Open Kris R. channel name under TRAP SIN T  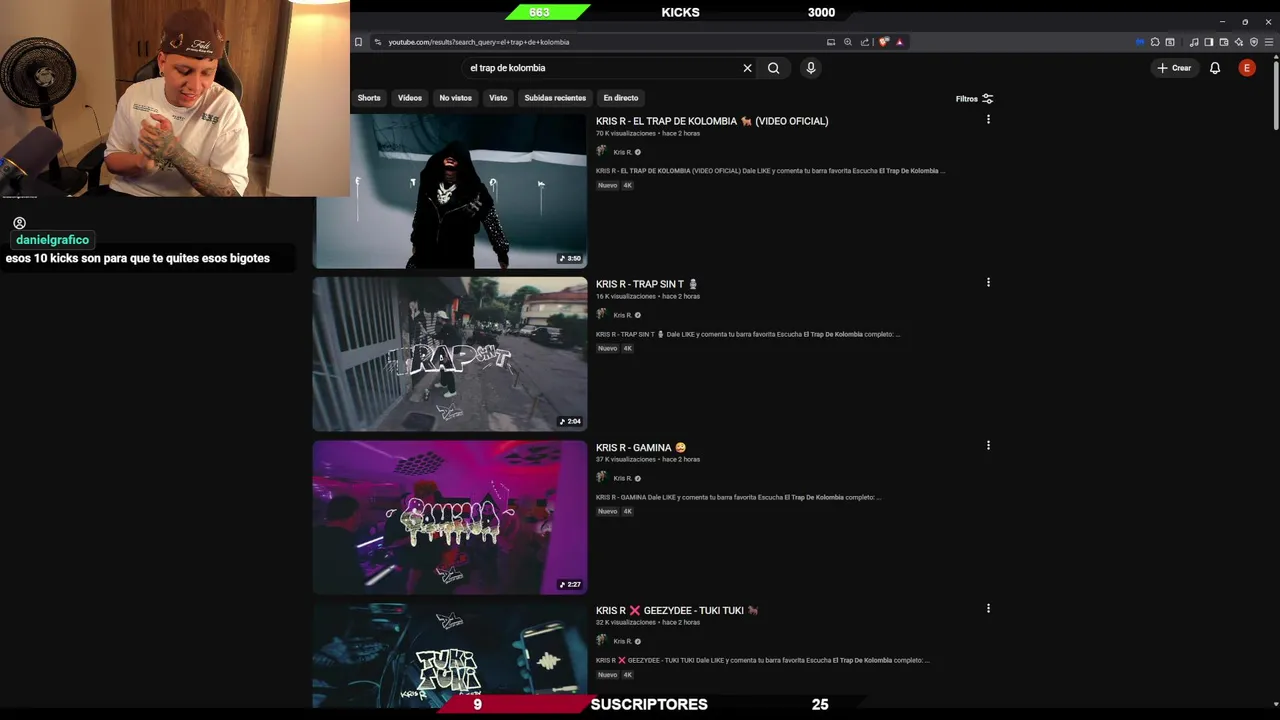623,315
